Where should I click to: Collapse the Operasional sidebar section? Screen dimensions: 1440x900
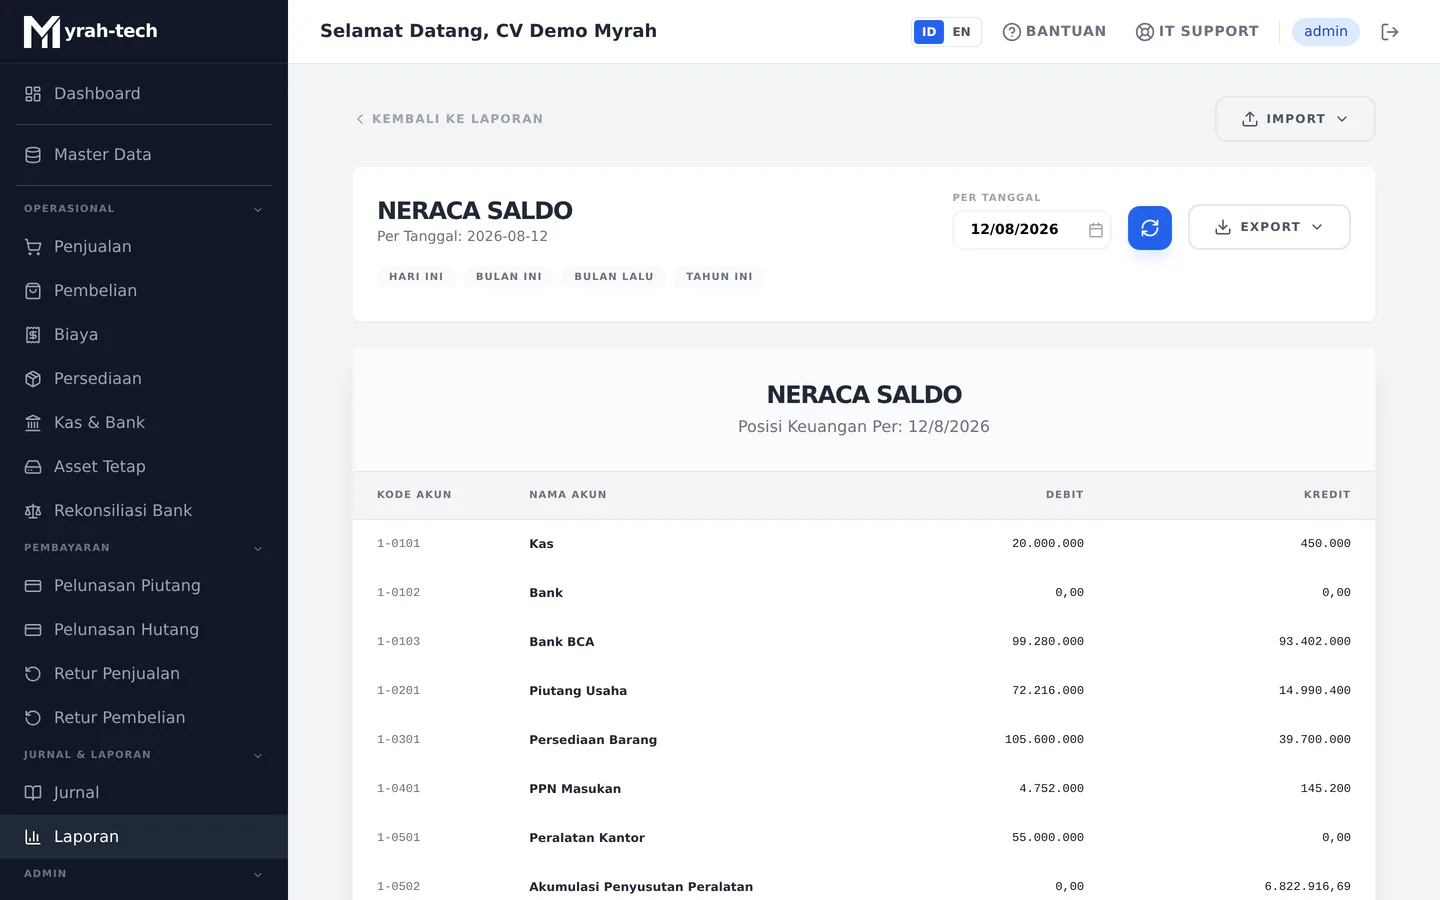258,210
